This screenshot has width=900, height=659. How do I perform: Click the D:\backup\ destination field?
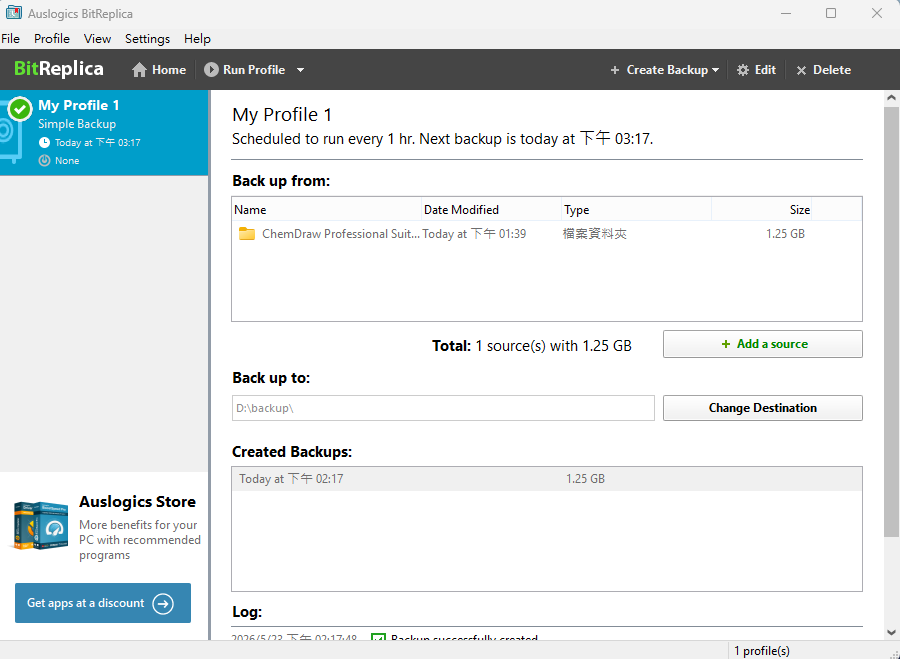(x=443, y=408)
